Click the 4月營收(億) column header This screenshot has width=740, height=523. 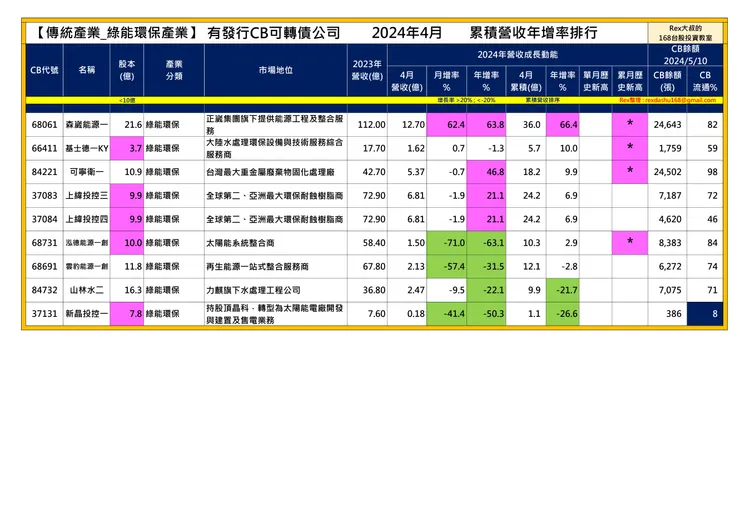[407, 81]
